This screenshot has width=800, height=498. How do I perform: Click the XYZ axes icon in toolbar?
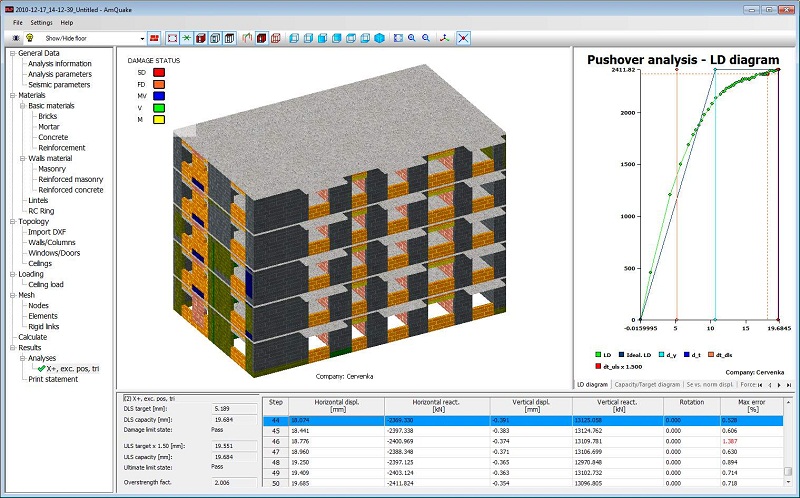point(445,38)
